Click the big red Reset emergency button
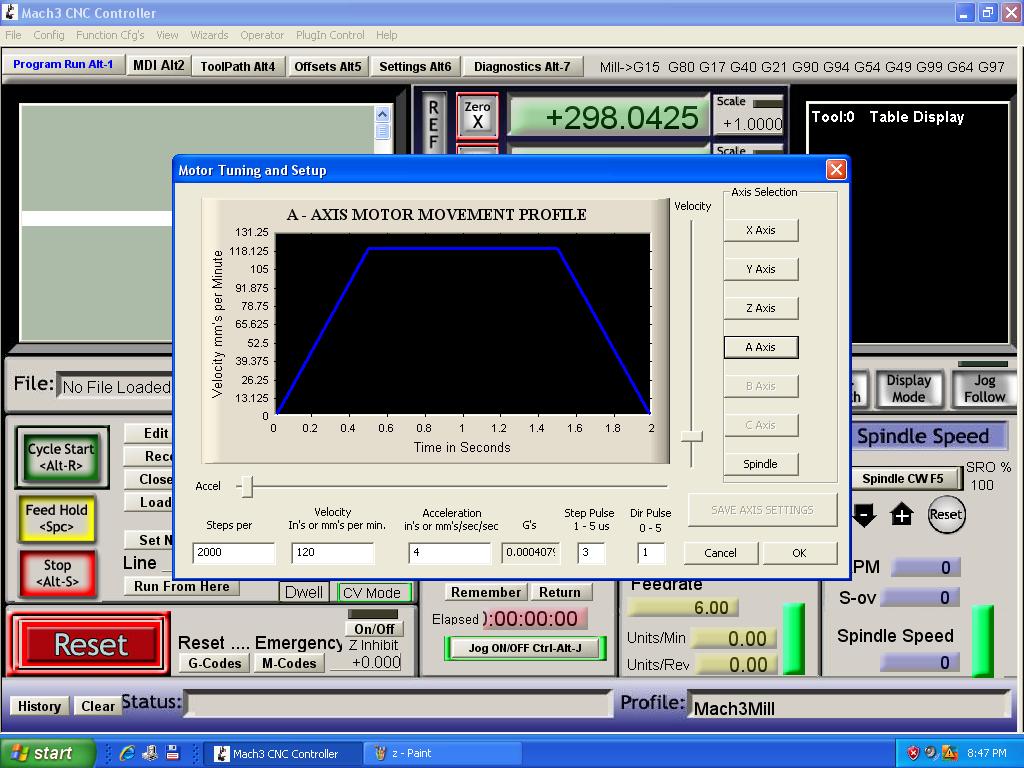 coord(89,645)
